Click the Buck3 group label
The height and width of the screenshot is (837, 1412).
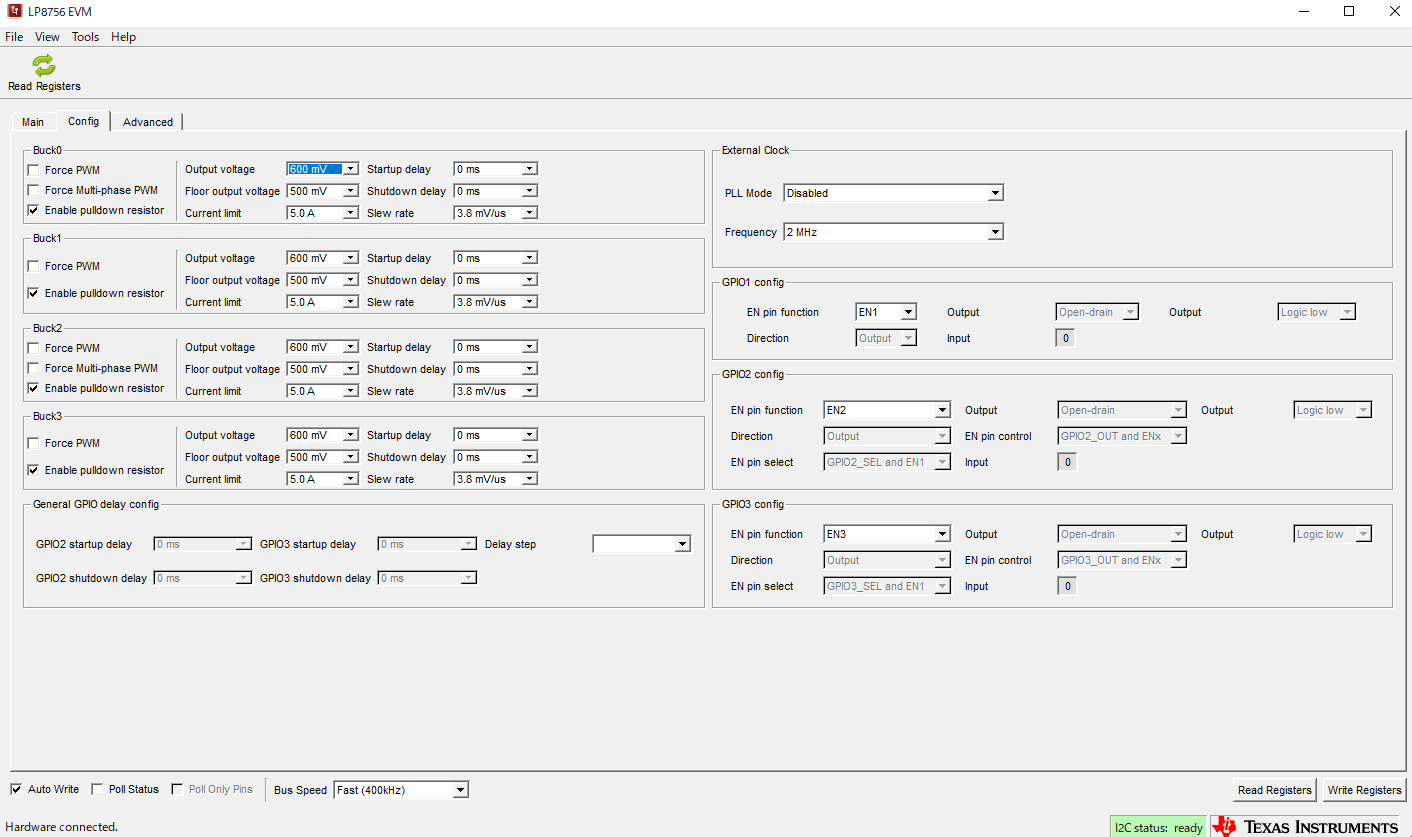47,416
